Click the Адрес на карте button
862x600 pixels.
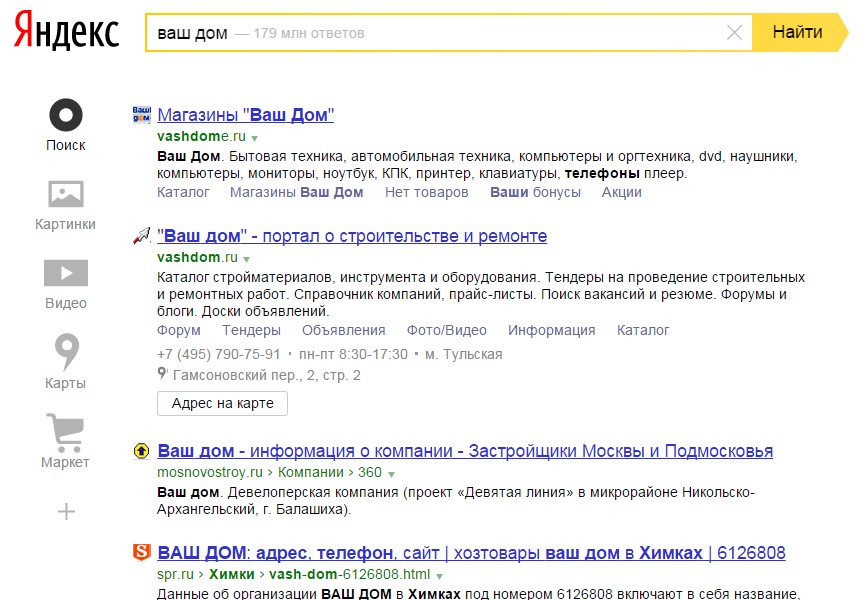pos(222,403)
